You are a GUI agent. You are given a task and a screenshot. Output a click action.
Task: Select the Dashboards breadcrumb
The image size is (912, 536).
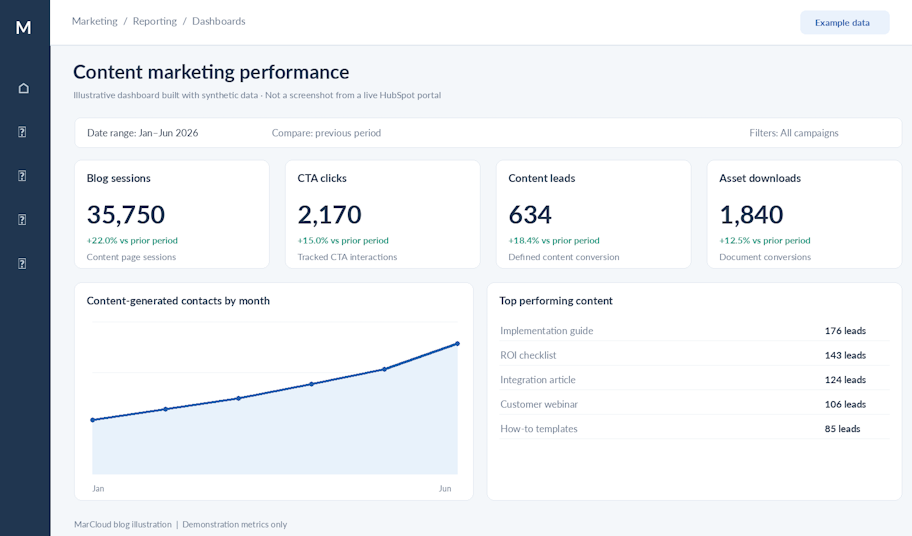coord(219,21)
